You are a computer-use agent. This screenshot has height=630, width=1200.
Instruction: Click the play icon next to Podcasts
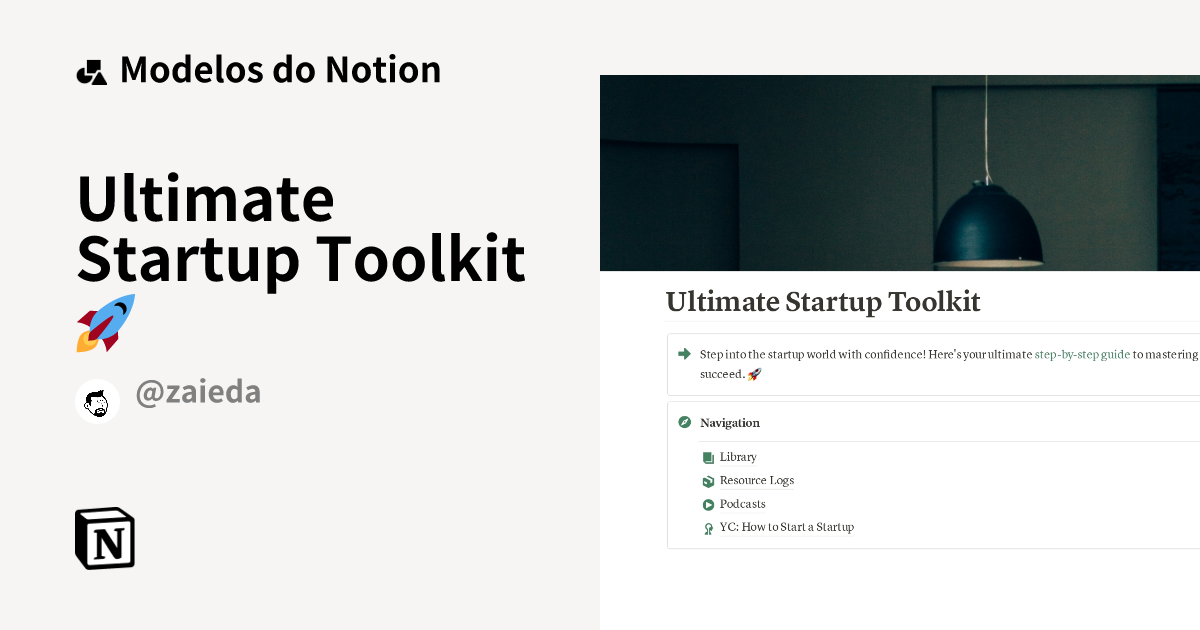[x=708, y=504]
